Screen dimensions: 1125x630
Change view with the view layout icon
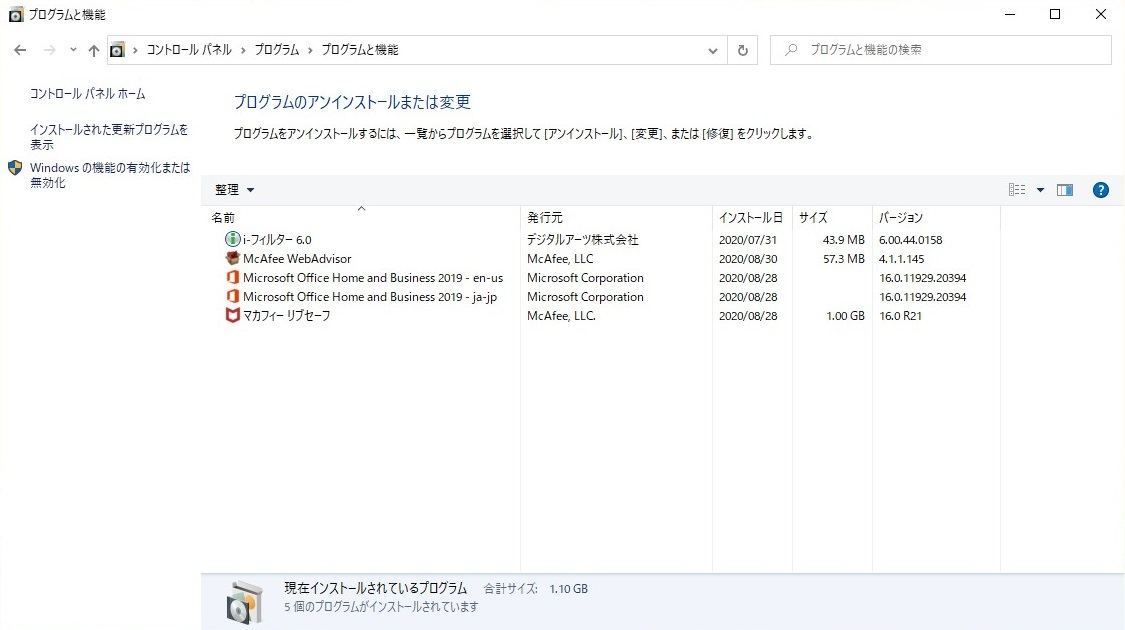(1017, 190)
